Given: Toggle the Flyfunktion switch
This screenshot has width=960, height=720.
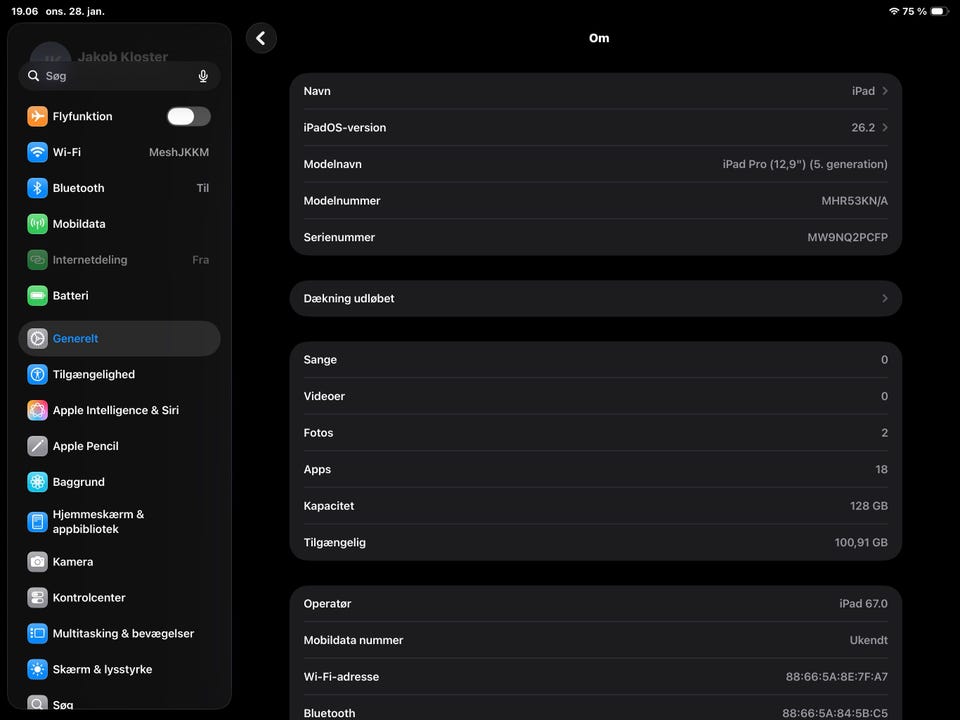Looking at the screenshot, I should tap(189, 116).
